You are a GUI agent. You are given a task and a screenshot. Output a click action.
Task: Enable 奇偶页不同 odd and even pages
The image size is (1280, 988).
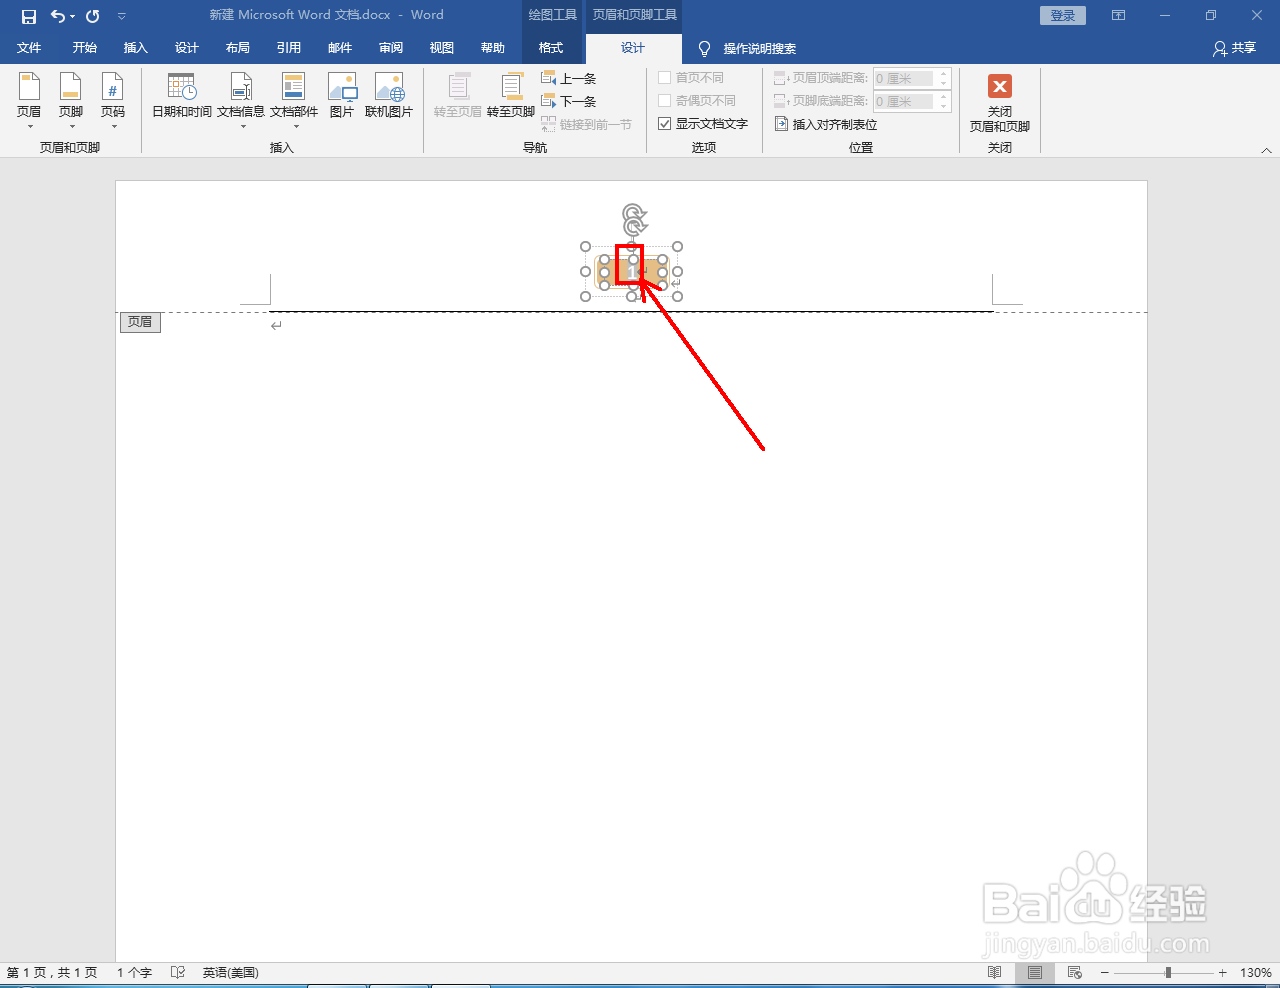tap(665, 100)
